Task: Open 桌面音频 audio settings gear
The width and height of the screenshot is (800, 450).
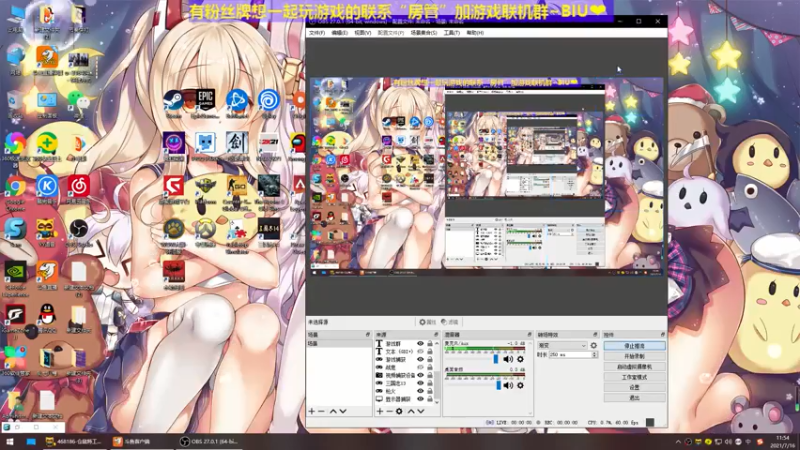Action: (520, 385)
